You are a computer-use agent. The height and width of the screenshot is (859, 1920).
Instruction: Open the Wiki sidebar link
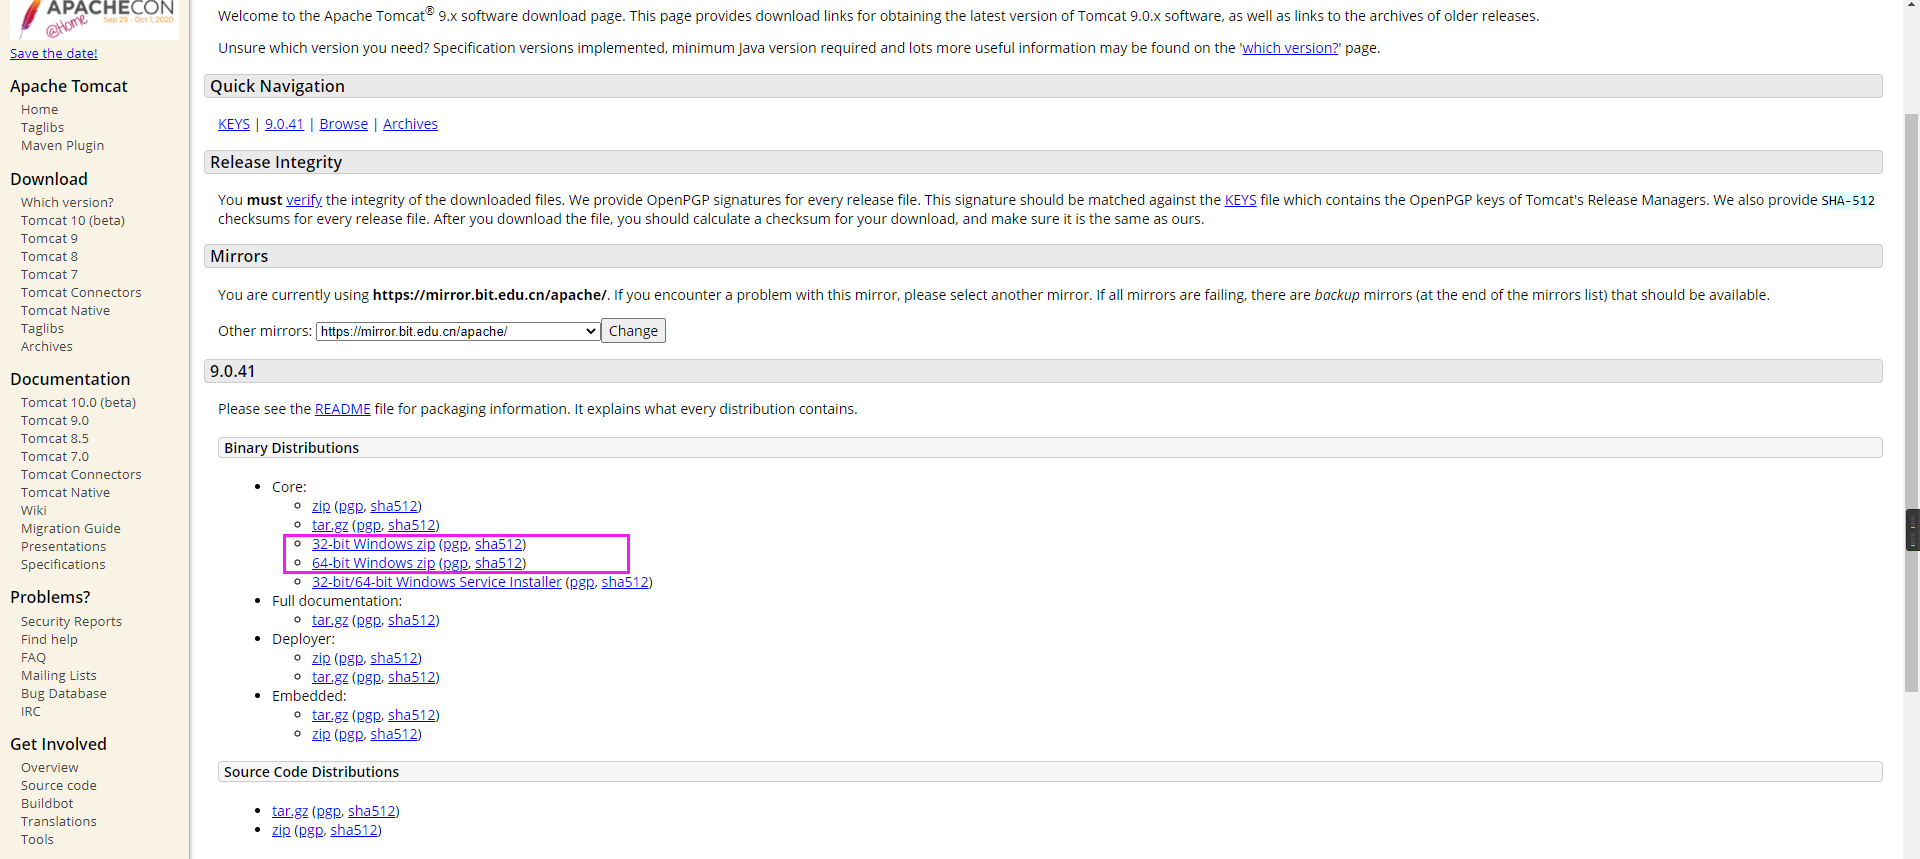pyautogui.click(x=34, y=511)
